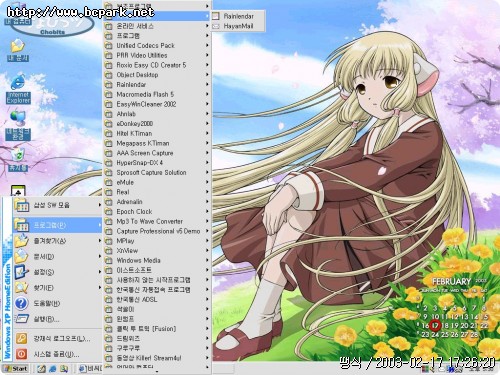Image resolution: width=500 pixels, height=375 pixels.
Task: Click the folder icon beside Epoch Clock
Action: pyautogui.click(x=109, y=212)
